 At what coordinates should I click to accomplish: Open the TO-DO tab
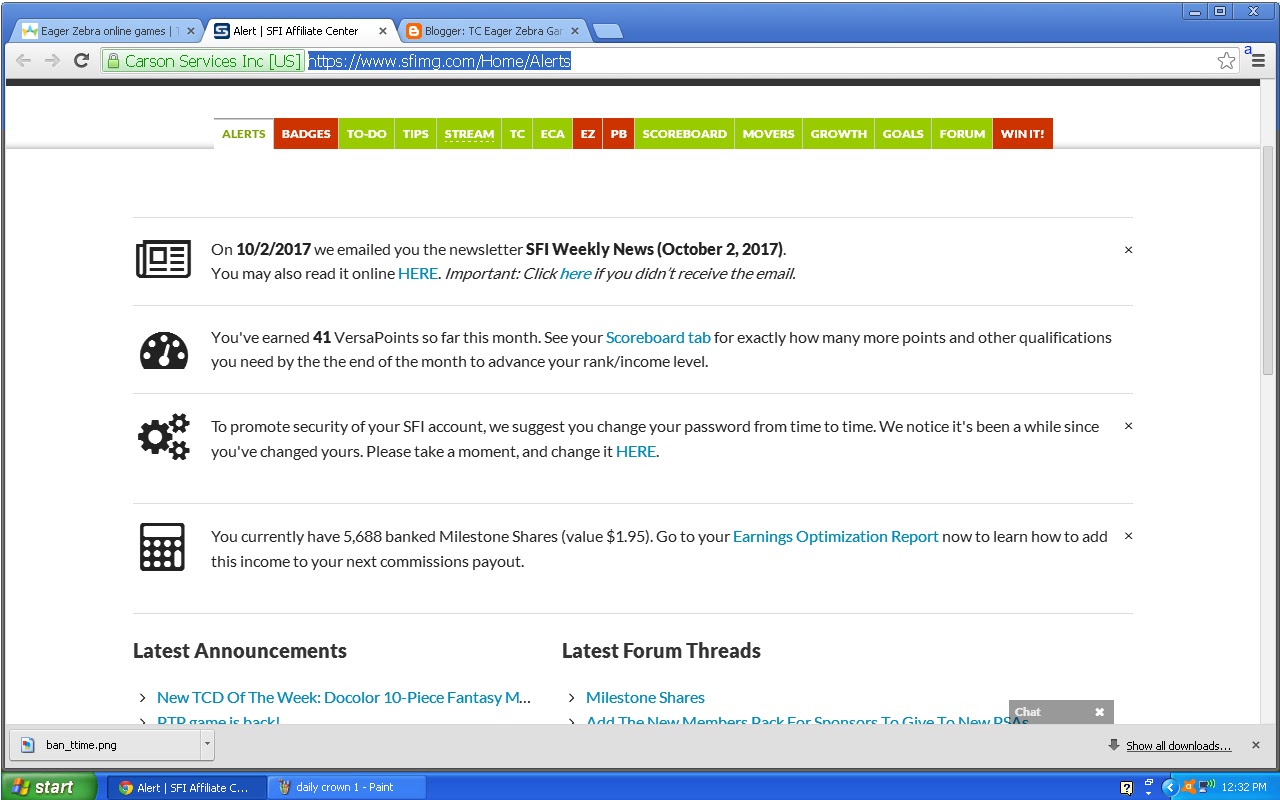(366, 134)
